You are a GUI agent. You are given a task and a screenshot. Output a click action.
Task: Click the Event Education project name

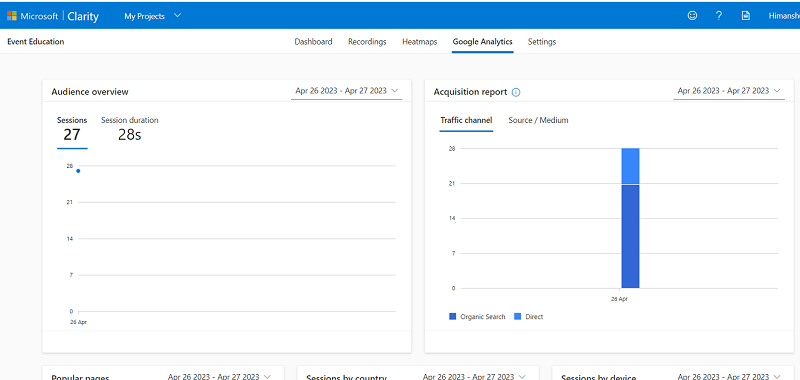coord(36,42)
